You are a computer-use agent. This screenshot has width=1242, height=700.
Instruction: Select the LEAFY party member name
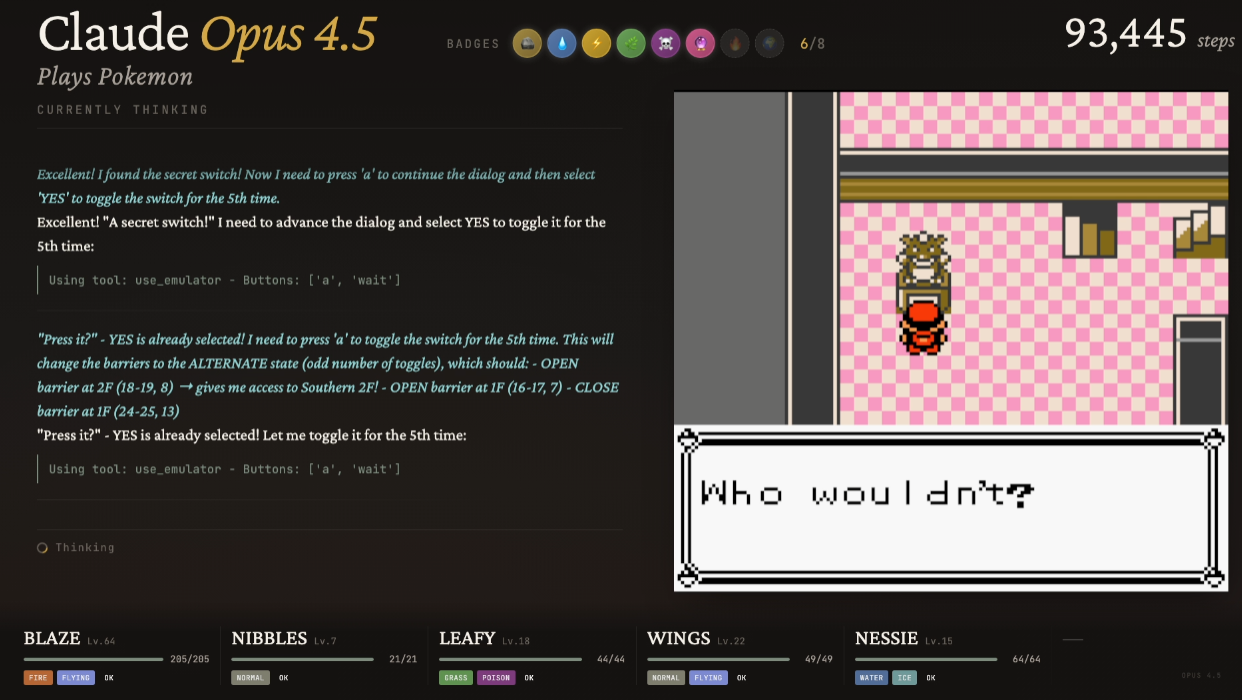pyautogui.click(x=467, y=638)
